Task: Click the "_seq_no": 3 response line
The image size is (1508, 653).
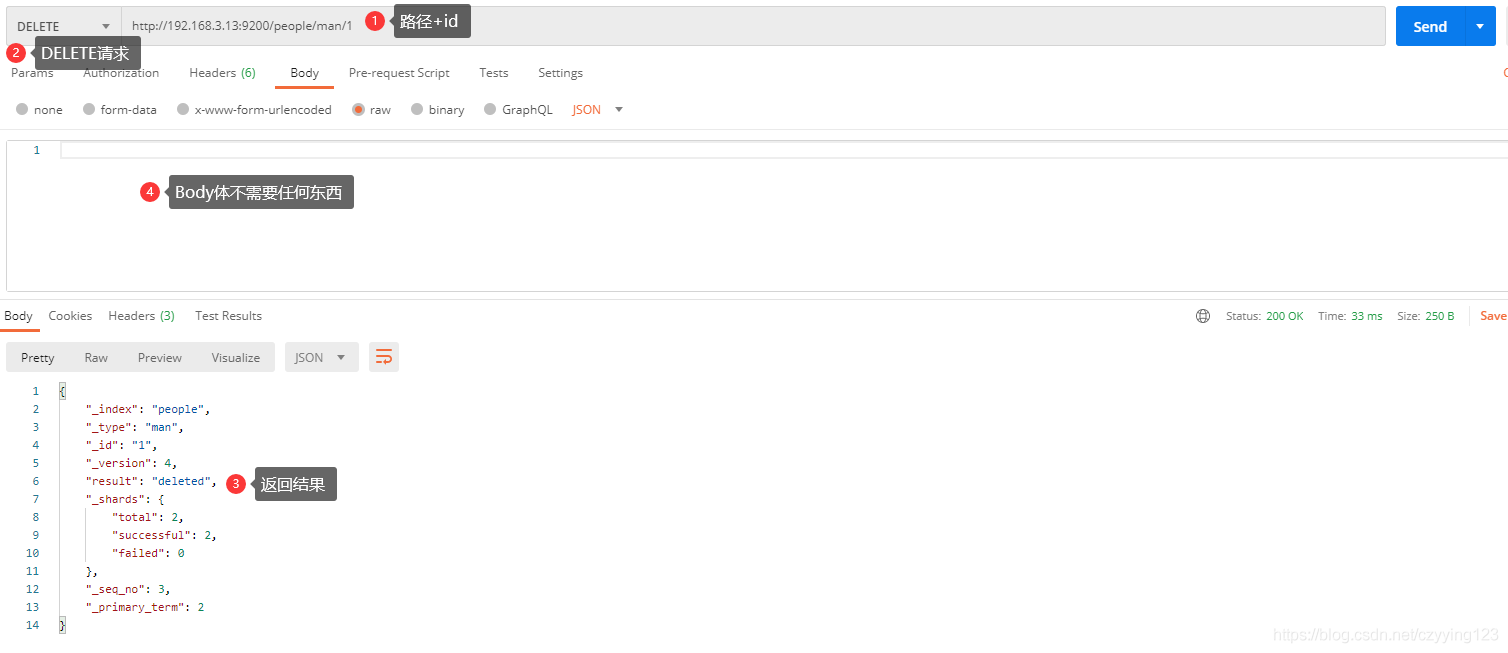Action: click(128, 589)
